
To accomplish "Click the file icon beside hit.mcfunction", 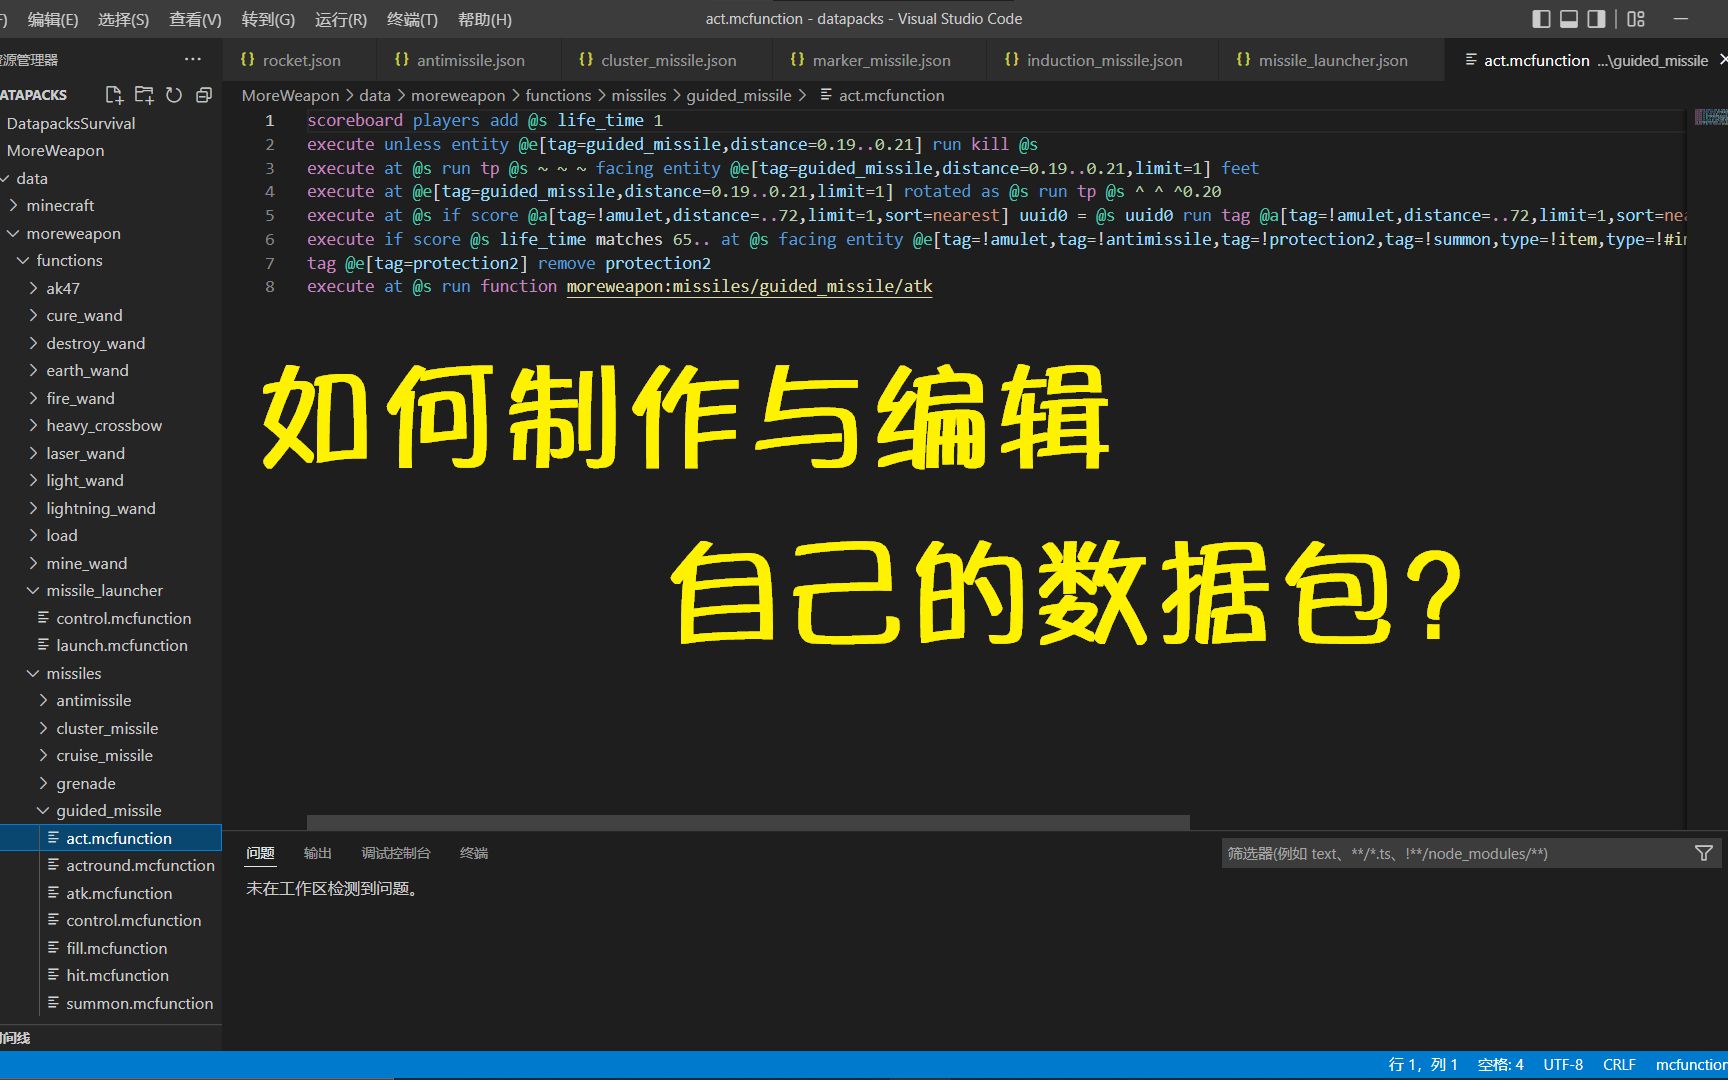I will pos(54,975).
